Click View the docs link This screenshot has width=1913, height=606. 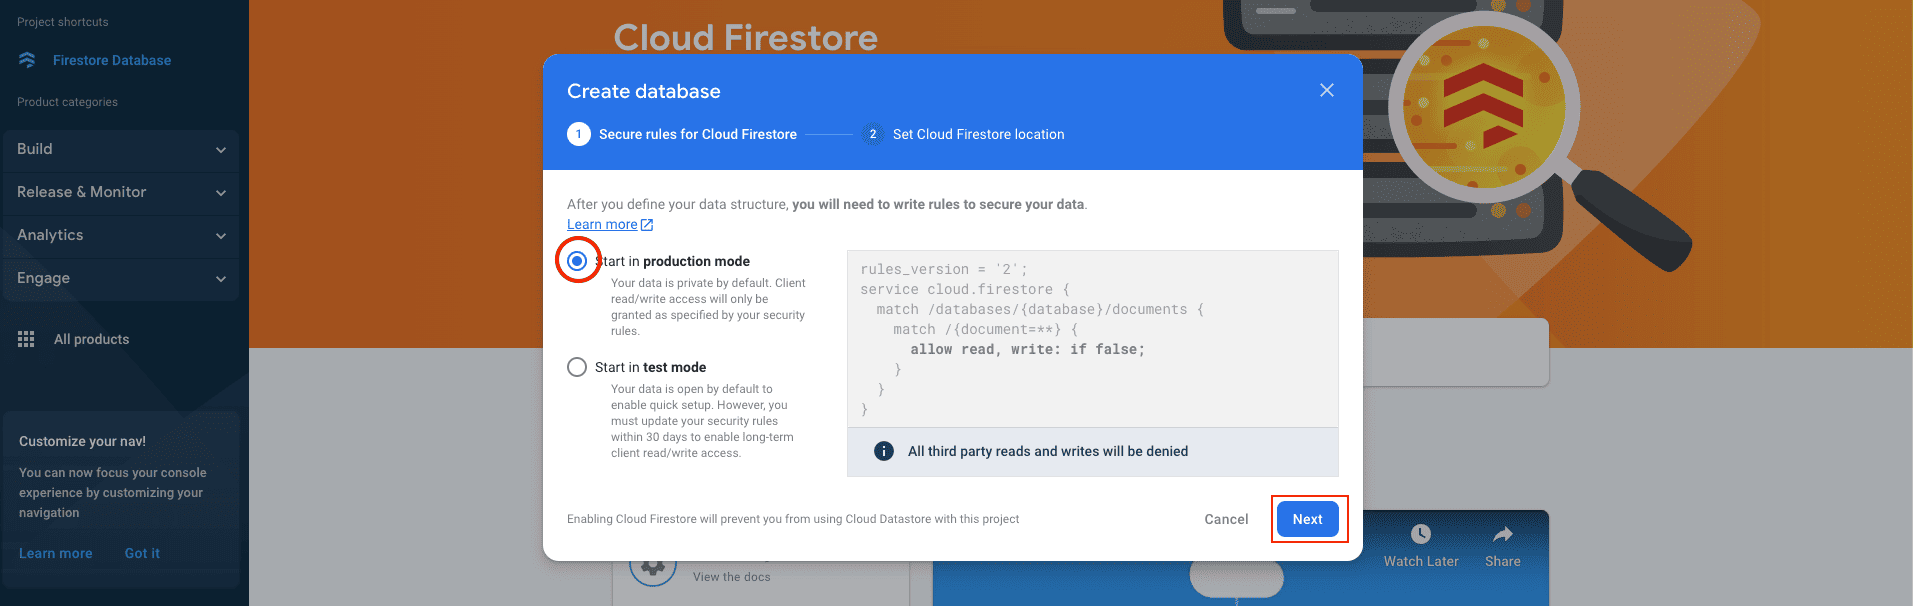pyautogui.click(x=732, y=577)
